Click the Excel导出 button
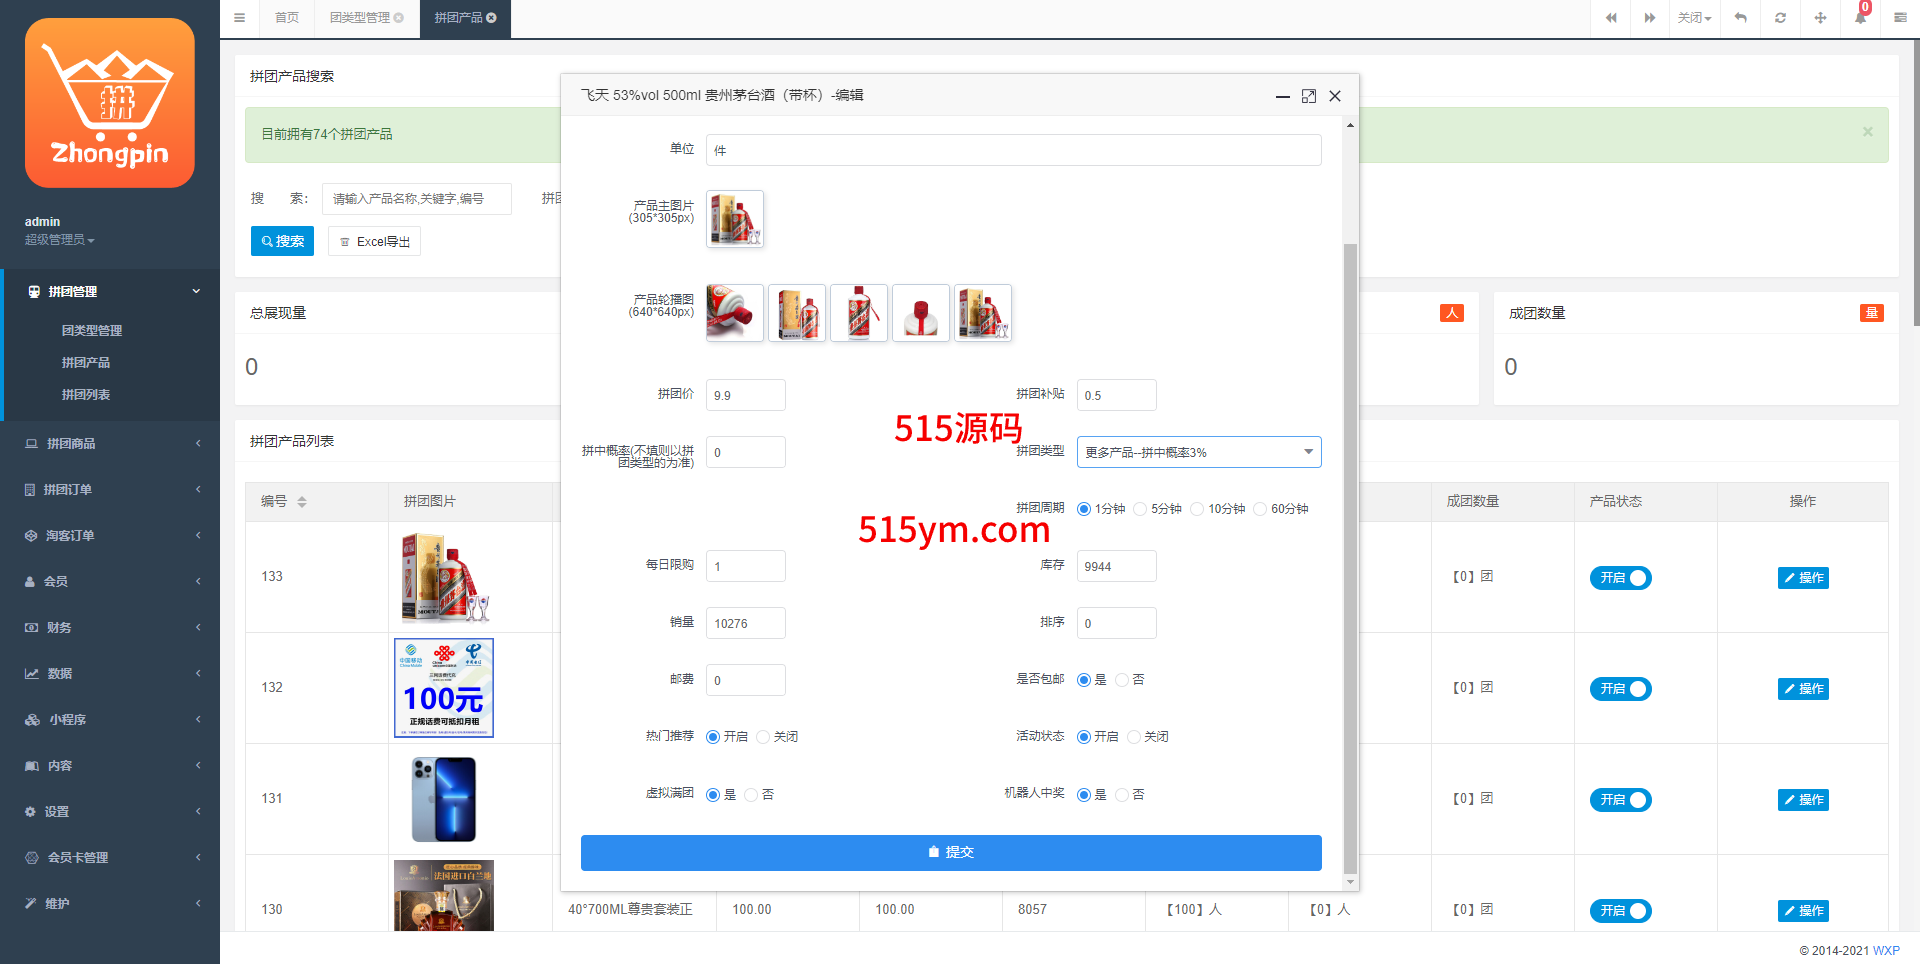This screenshot has width=1920, height=964. 374,242
